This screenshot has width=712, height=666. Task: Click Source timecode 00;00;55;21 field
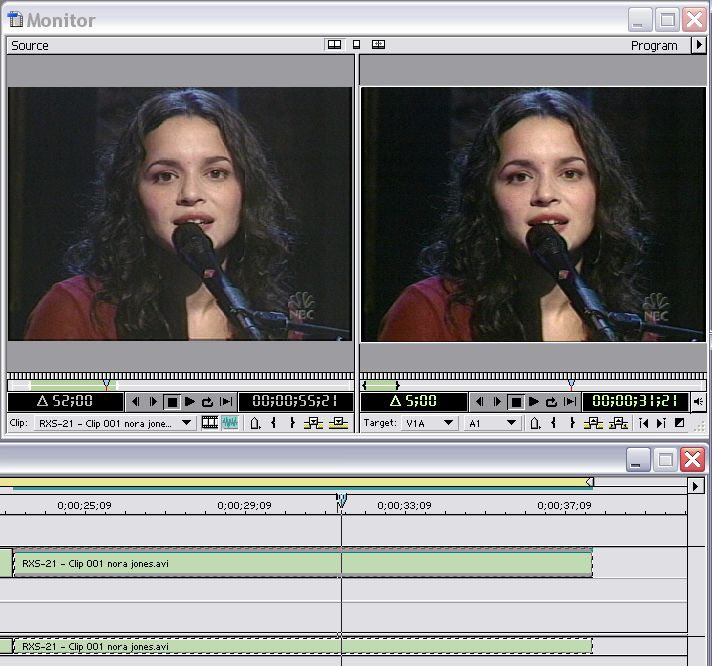click(295, 401)
